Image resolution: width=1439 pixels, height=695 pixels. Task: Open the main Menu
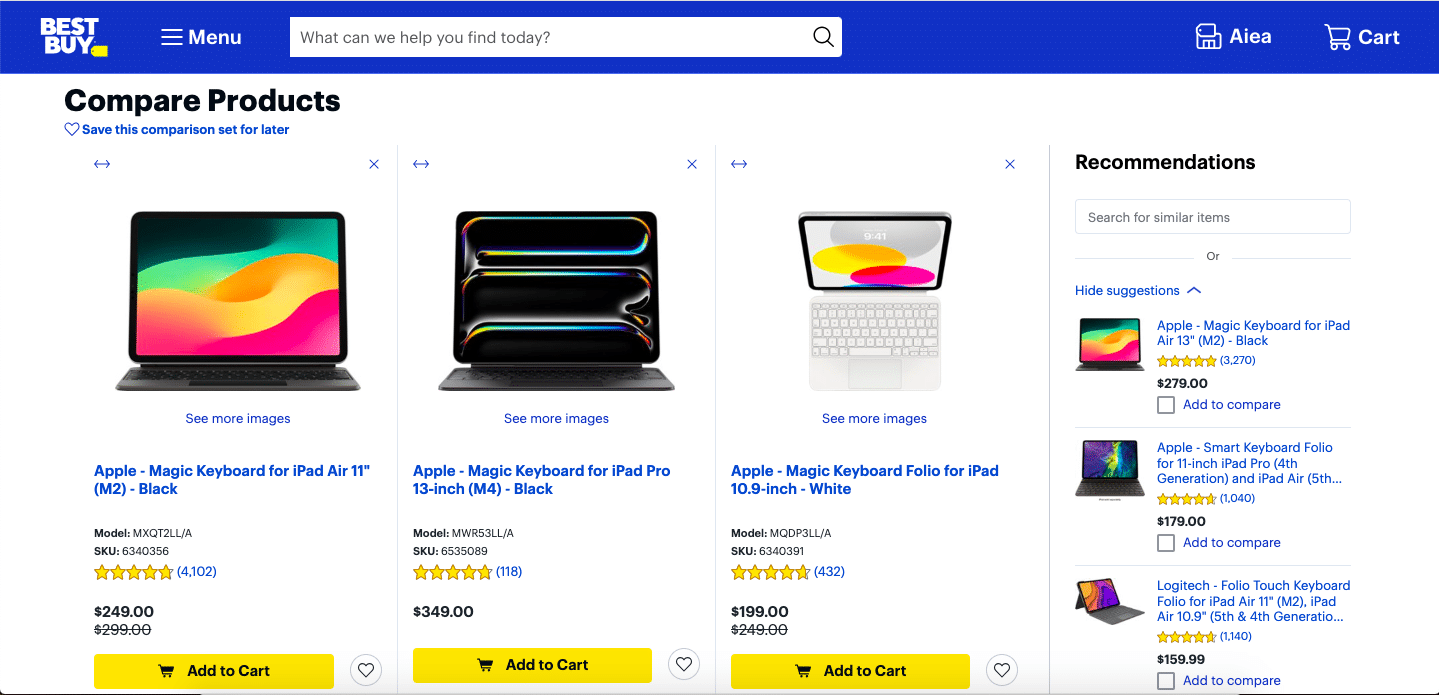tap(201, 37)
